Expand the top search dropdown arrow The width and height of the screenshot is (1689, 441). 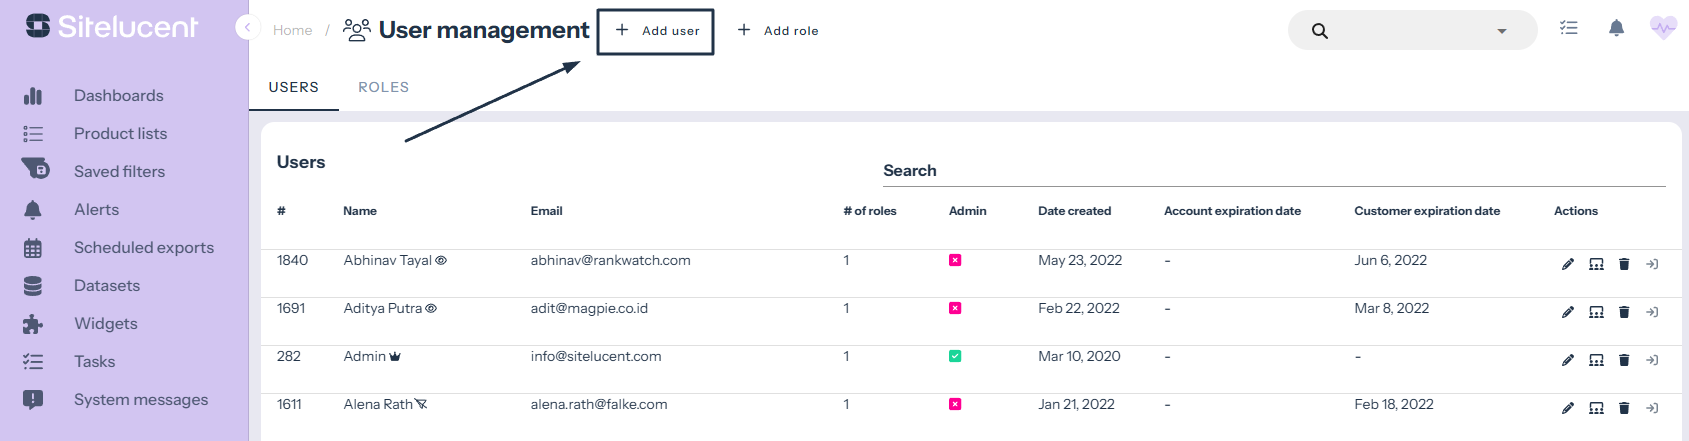1501,31
